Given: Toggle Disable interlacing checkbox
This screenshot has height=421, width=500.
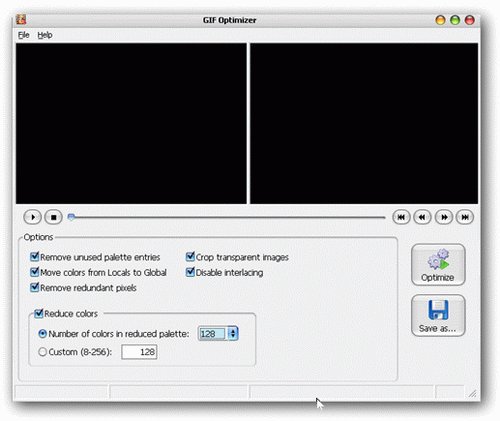Looking at the screenshot, I should [190, 272].
